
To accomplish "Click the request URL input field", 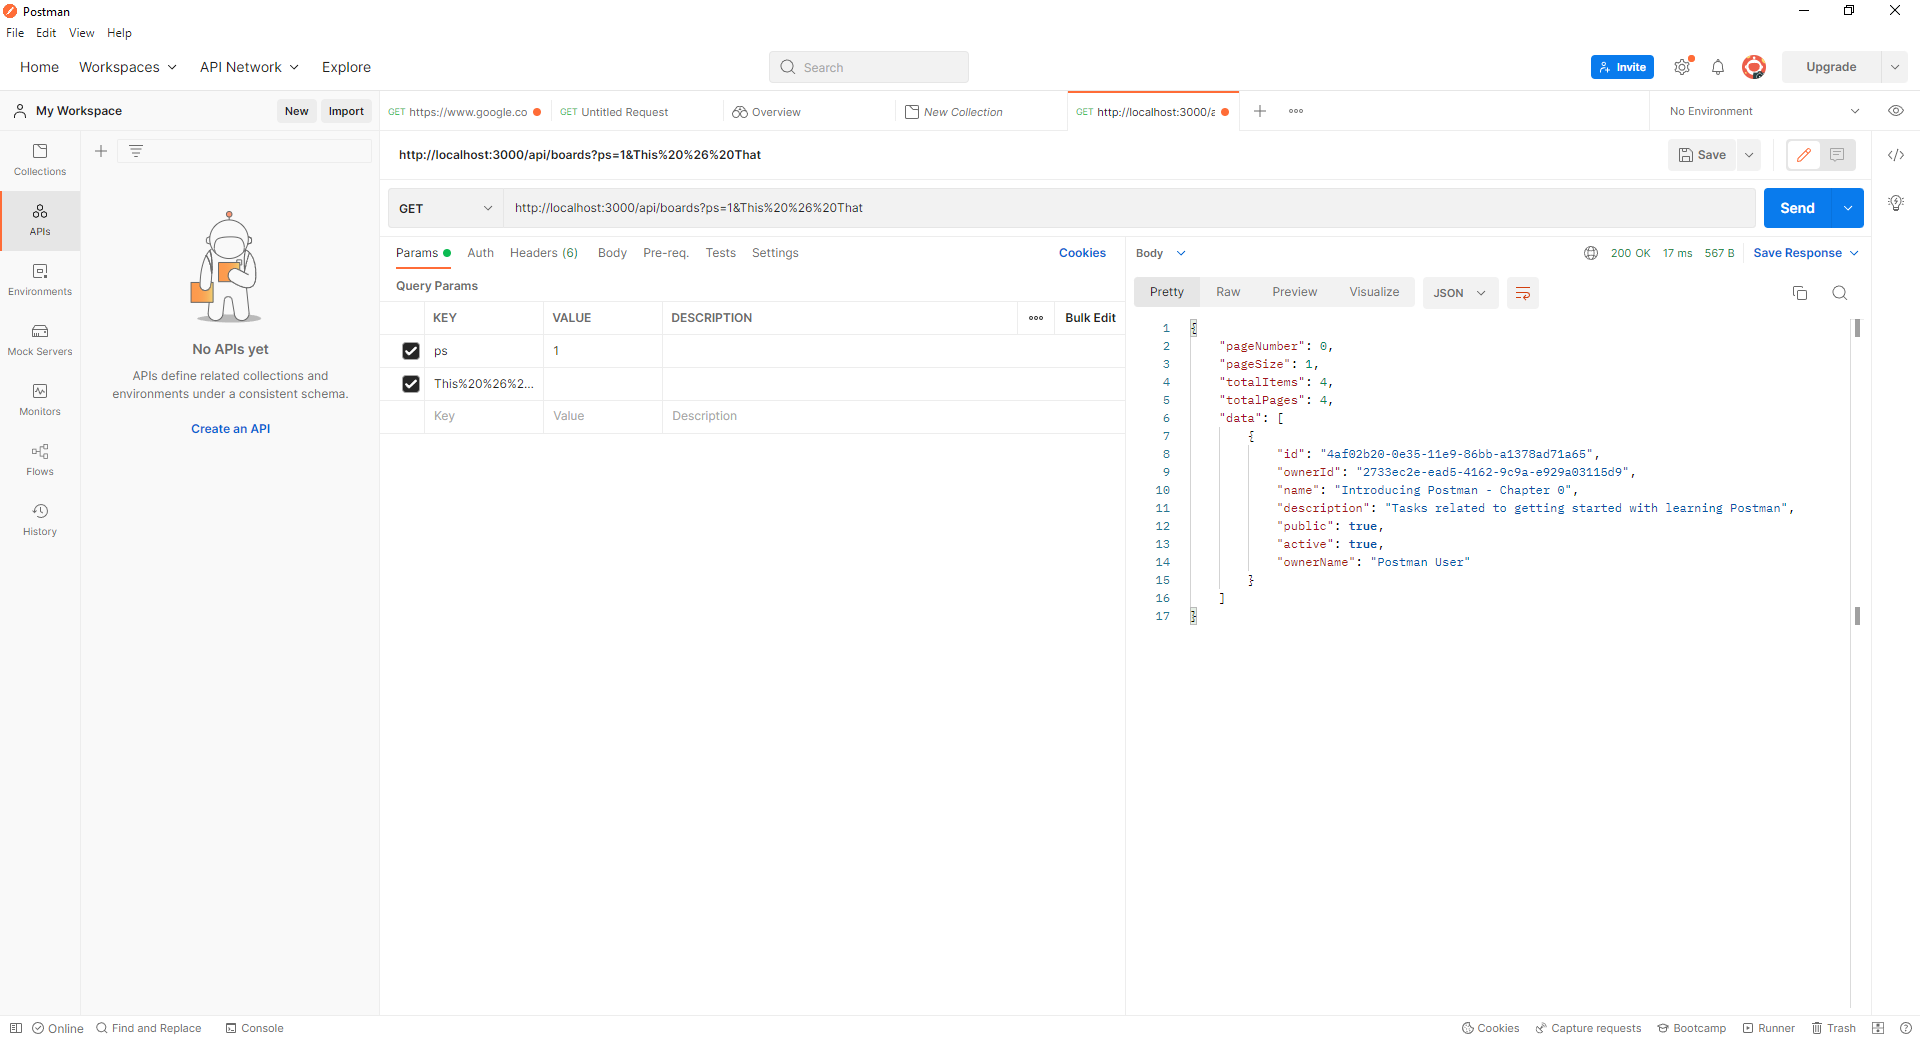I will (1129, 208).
